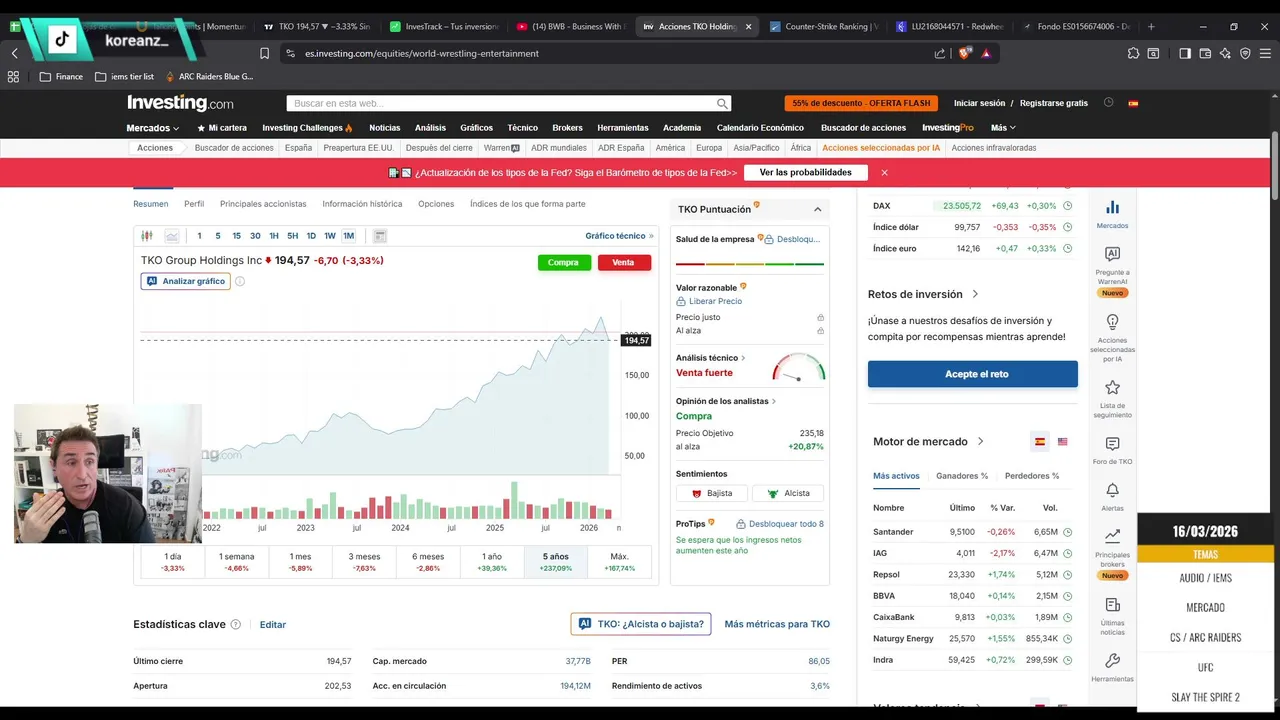The height and width of the screenshot is (720, 1280).
Task: Click the browser share icon in address bar
Action: coord(939,53)
